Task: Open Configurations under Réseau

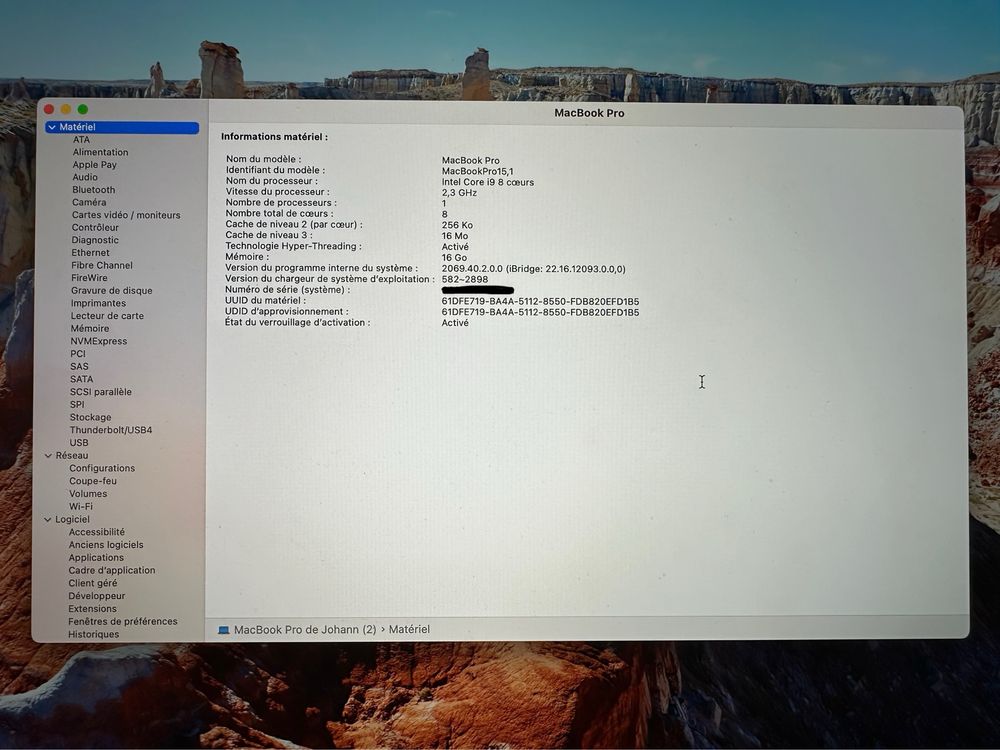Action: click(x=102, y=469)
